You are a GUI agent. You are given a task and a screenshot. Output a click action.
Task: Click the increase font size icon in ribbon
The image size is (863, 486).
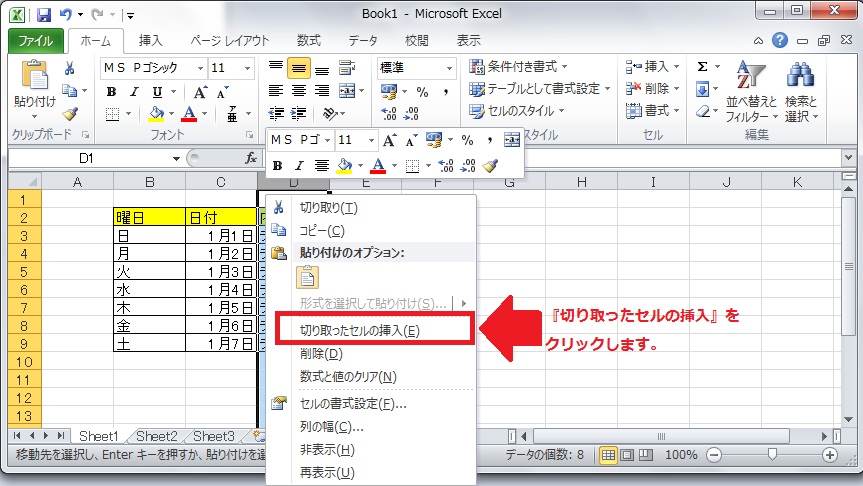(200, 92)
